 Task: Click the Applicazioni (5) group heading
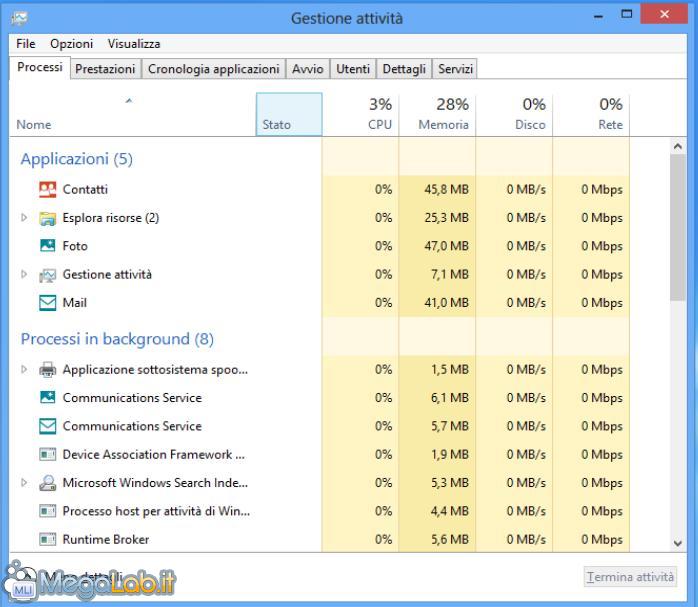[x=77, y=159]
